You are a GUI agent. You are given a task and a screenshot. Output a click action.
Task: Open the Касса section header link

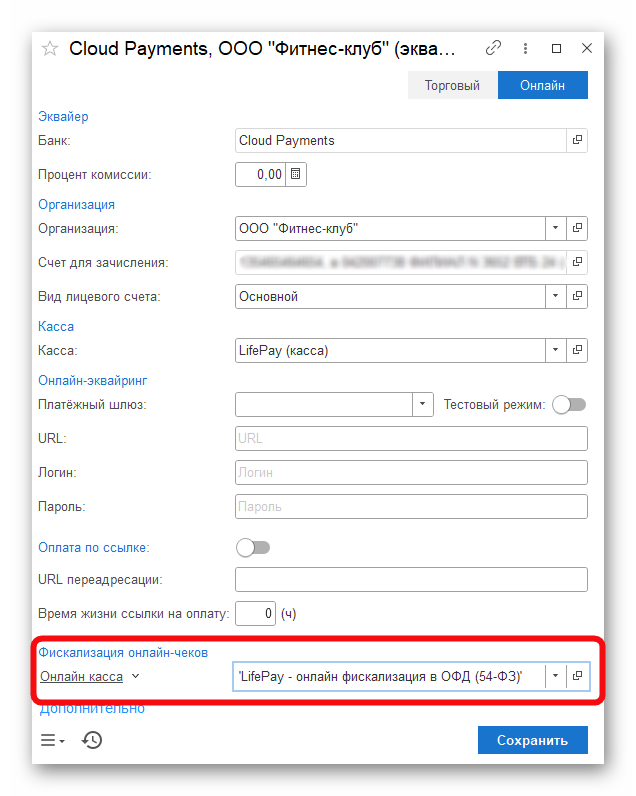[x=56, y=326]
